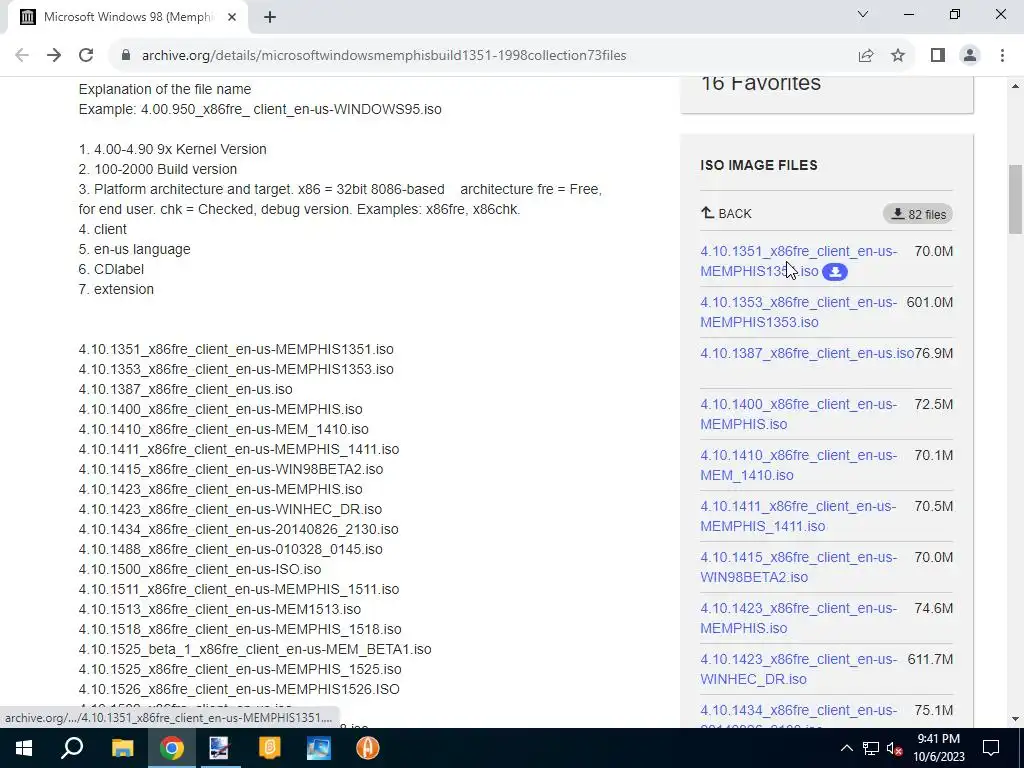Open the browser side panel
This screenshot has width=1024, height=768.
click(938, 56)
